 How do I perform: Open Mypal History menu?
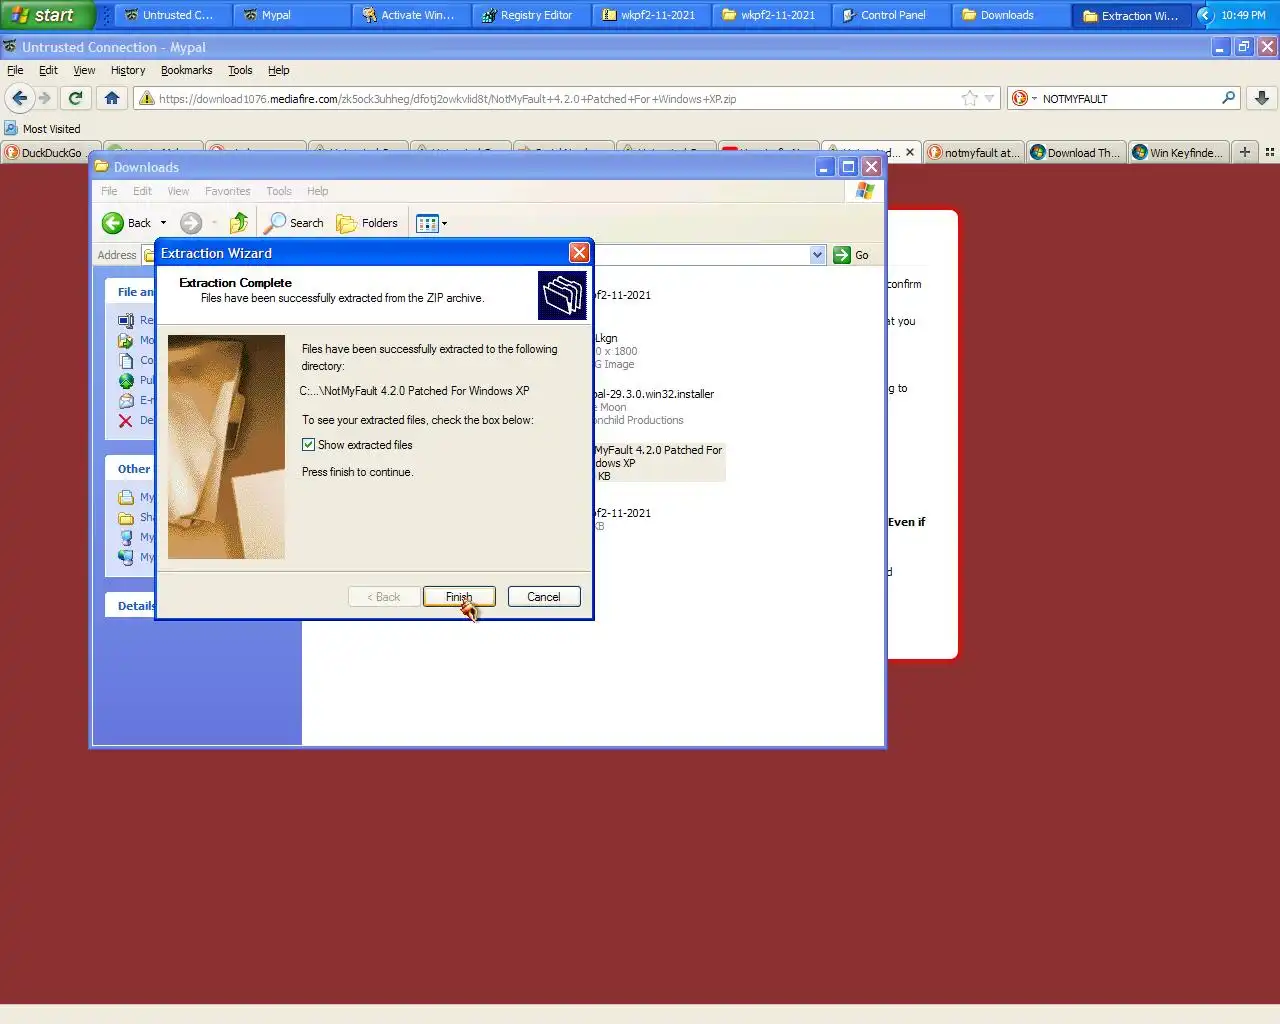click(128, 70)
